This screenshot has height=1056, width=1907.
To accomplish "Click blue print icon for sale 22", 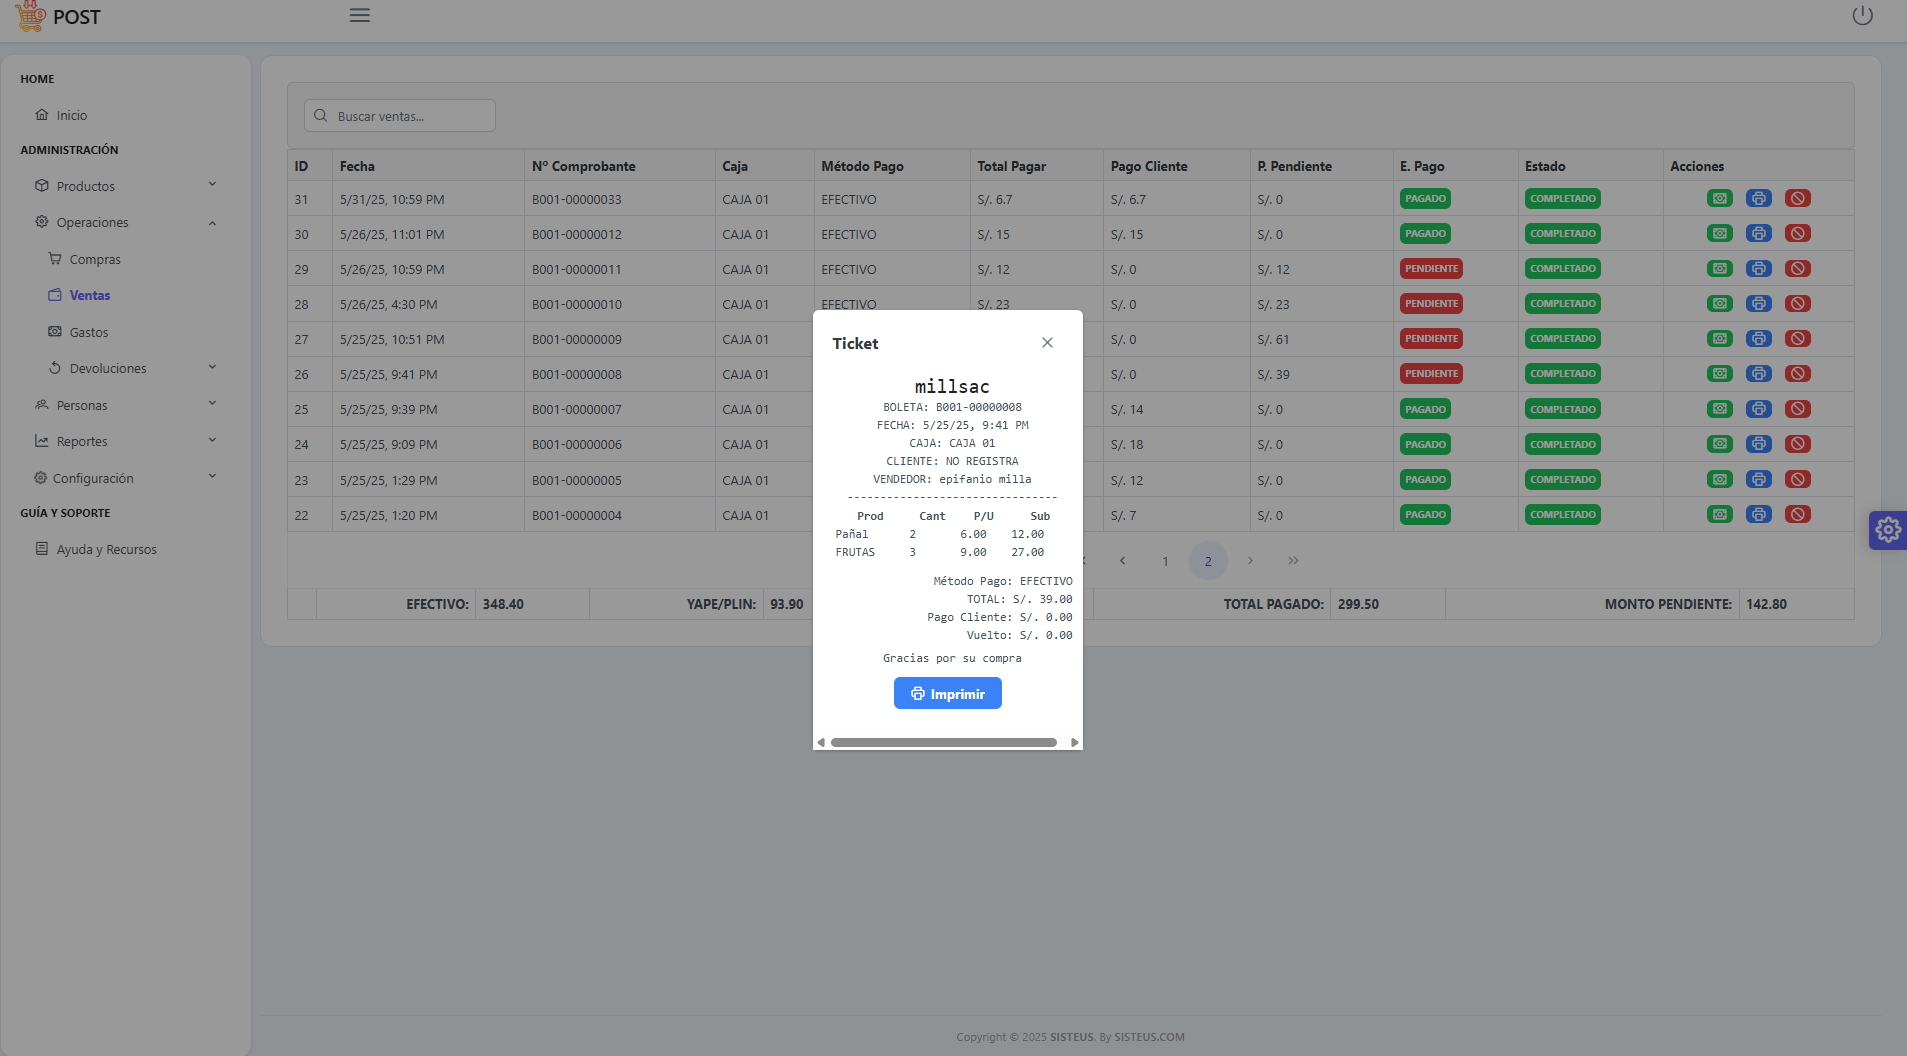I will 1758,515.
